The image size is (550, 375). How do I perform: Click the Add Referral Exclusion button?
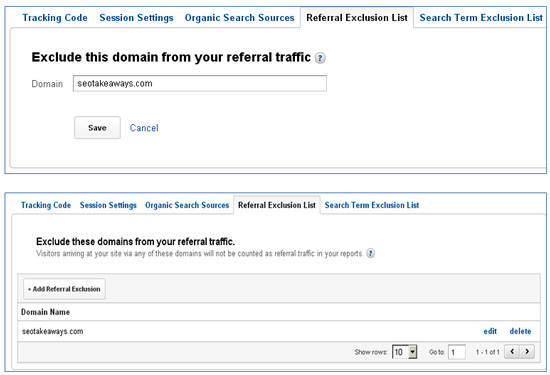click(64, 289)
